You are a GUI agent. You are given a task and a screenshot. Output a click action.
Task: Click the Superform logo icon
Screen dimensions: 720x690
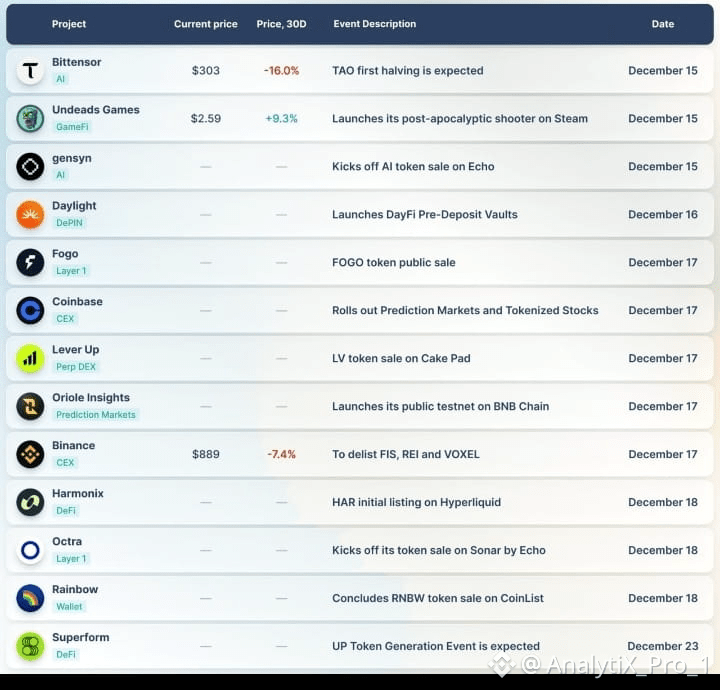(x=30, y=646)
